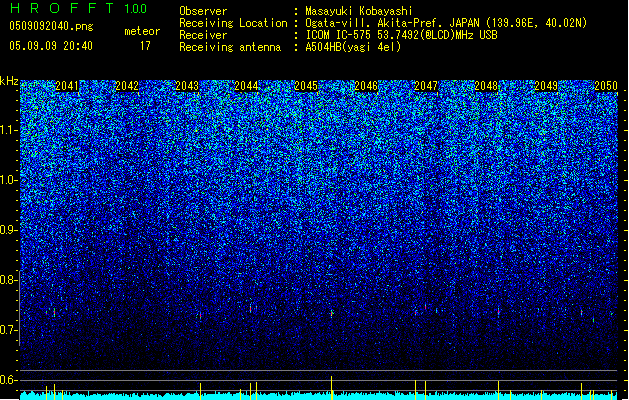Click the meteor label

coord(142,31)
